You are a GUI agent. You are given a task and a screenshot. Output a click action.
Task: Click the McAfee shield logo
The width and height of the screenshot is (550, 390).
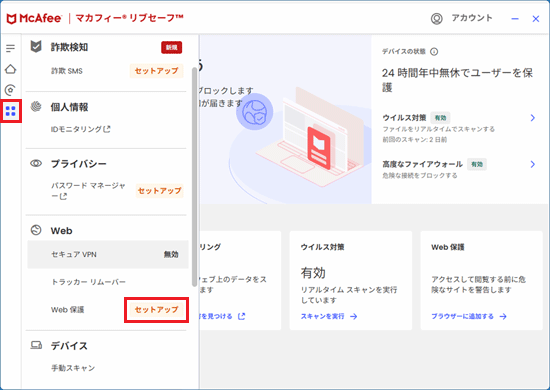[x=12, y=19]
